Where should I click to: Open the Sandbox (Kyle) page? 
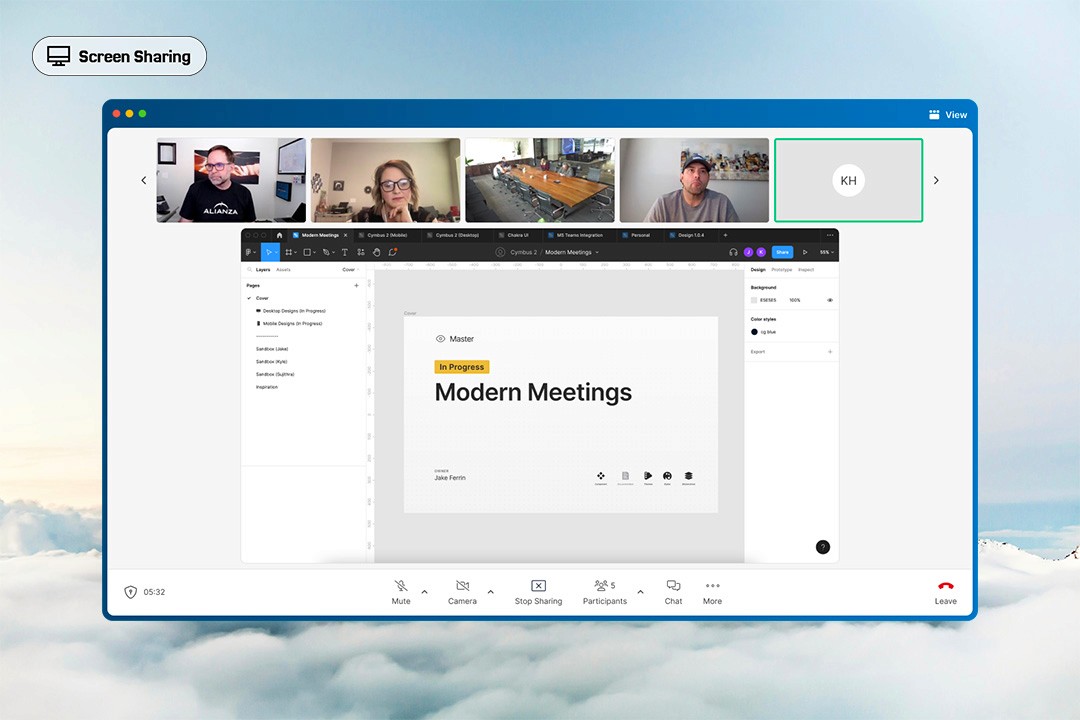click(271, 361)
